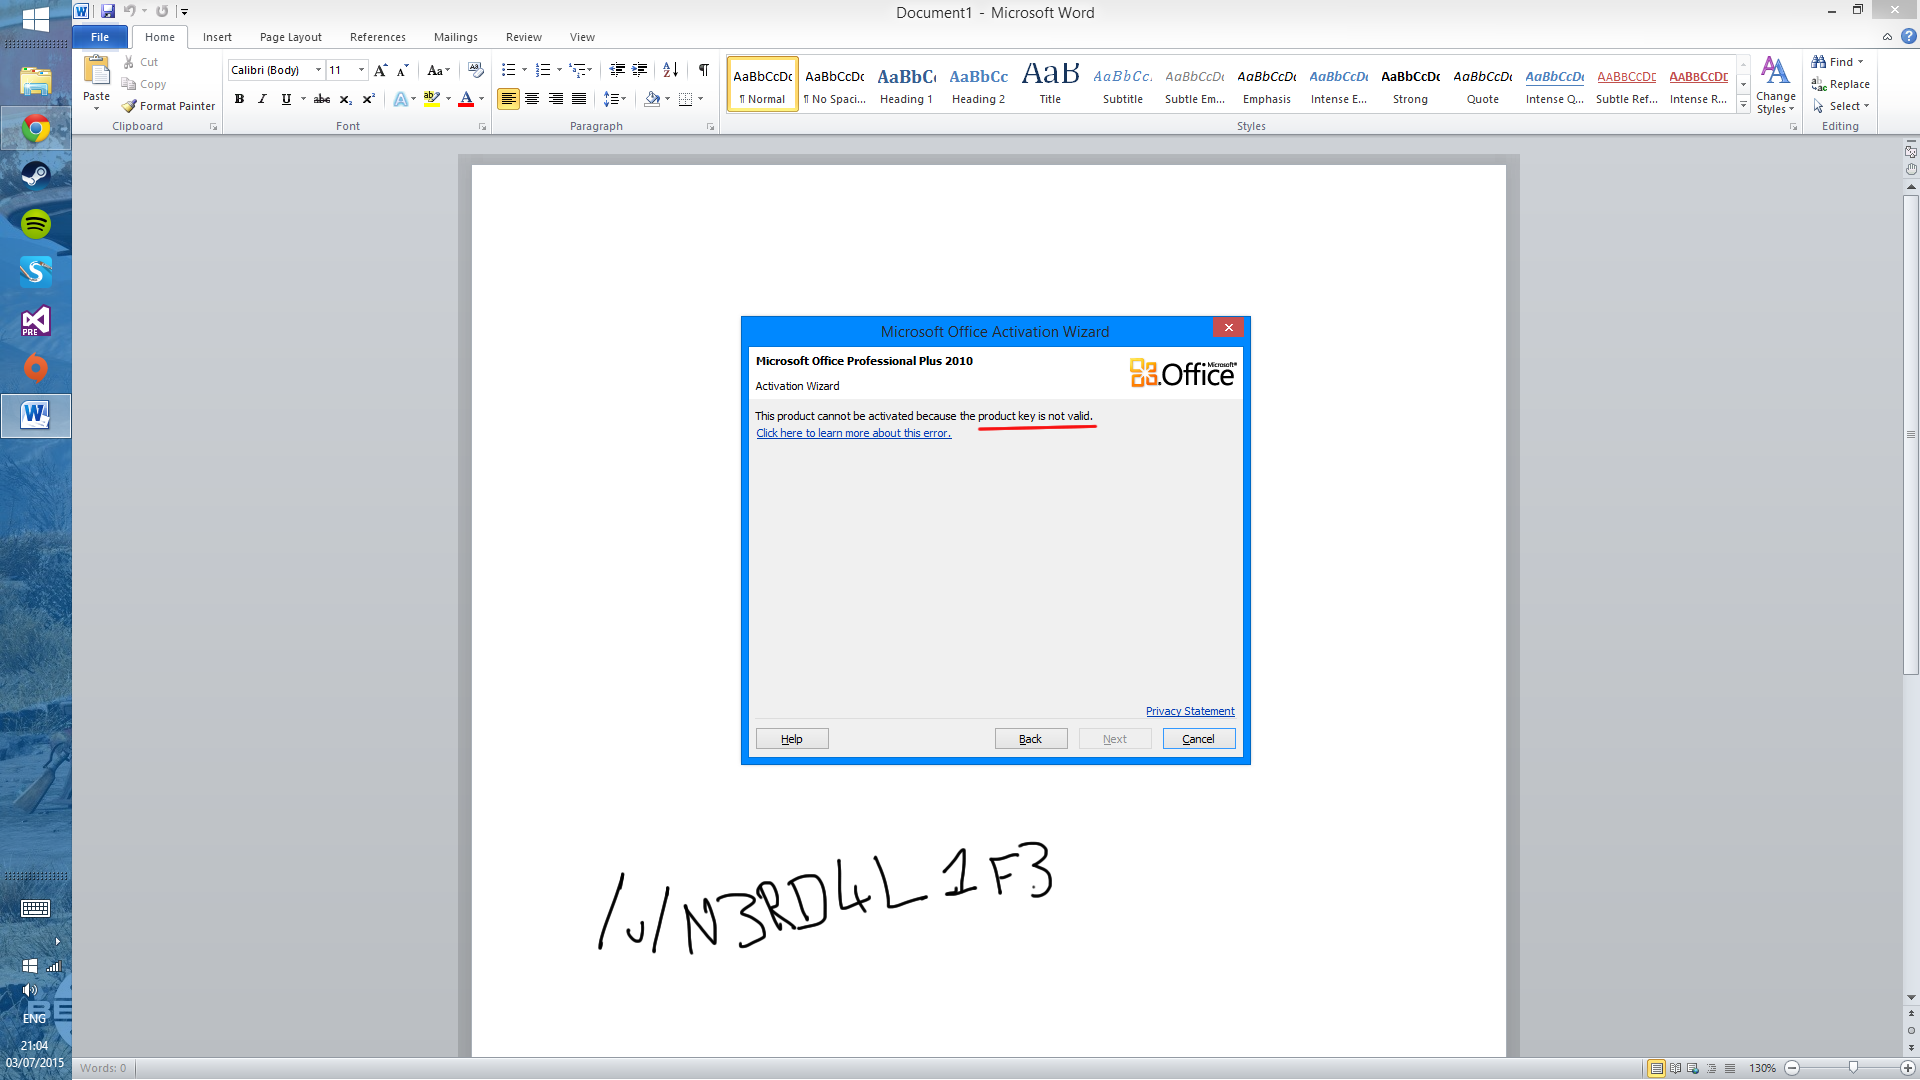Viewport: 1920px width, 1080px height.
Task: Click Align Text Right icon
Action: pos(555,99)
